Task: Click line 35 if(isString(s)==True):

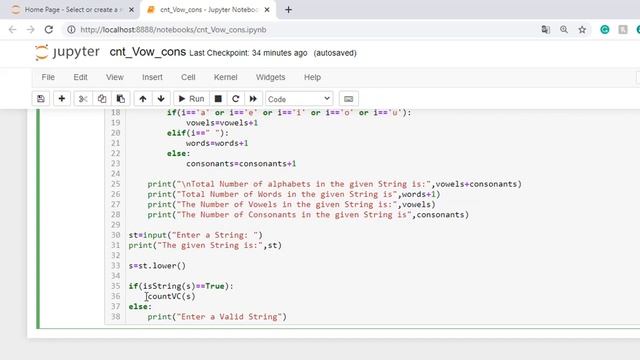Action: click(x=181, y=286)
